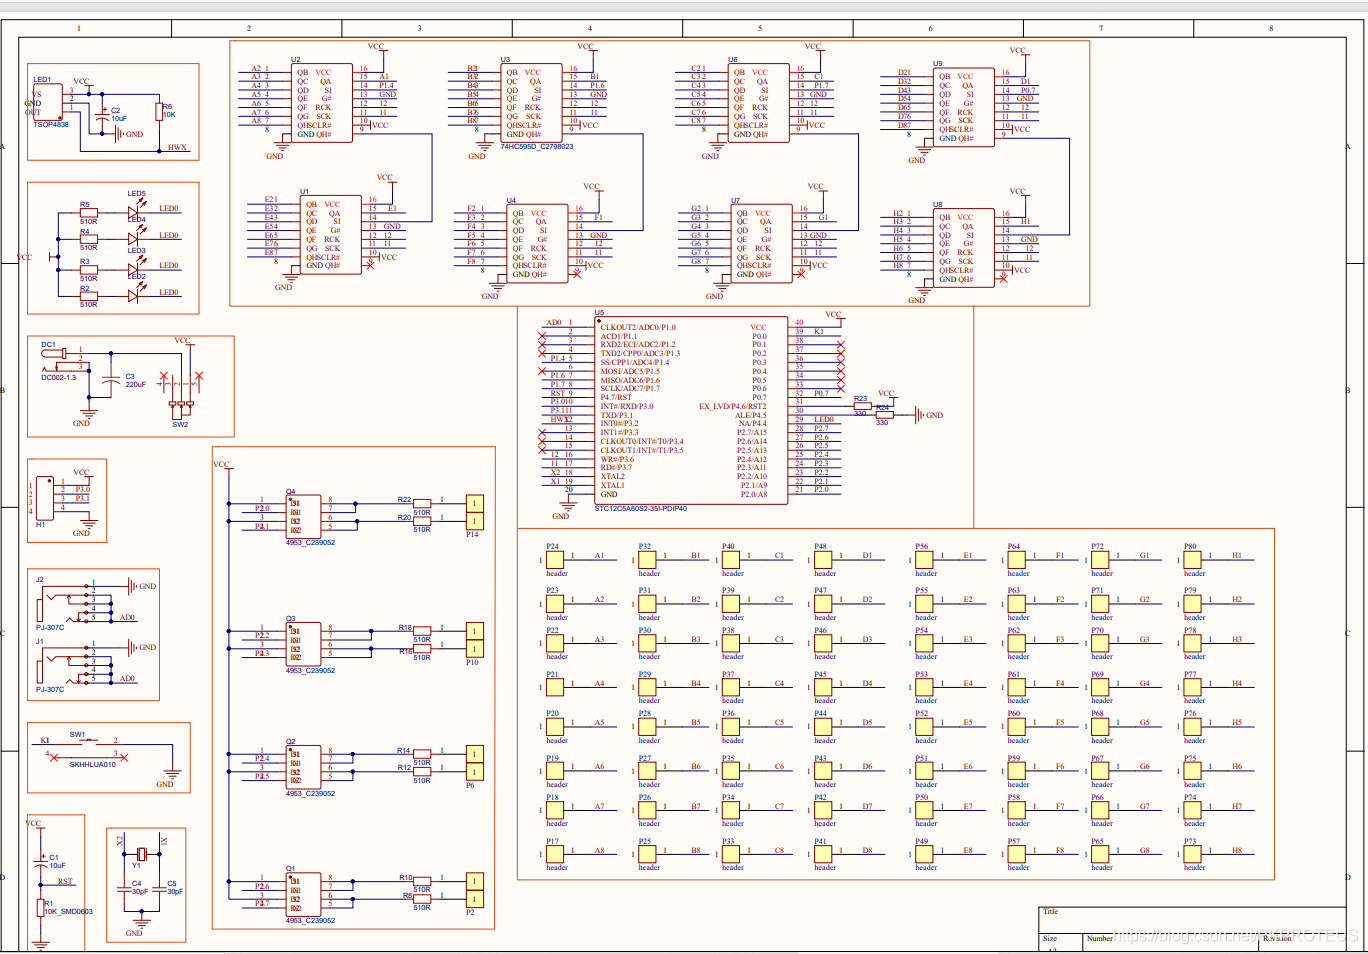Select the U2 shift register chip

(x=322, y=102)
